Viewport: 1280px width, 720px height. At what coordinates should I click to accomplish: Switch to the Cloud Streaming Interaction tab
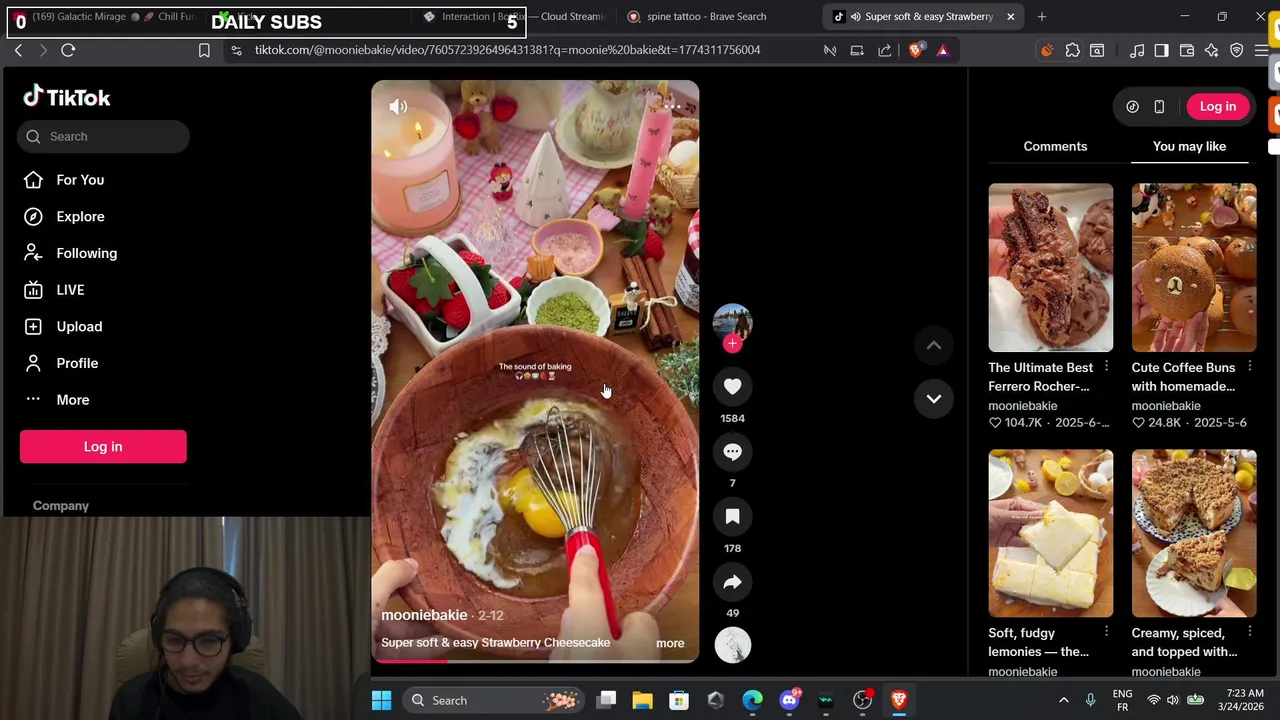pos(515,17)
